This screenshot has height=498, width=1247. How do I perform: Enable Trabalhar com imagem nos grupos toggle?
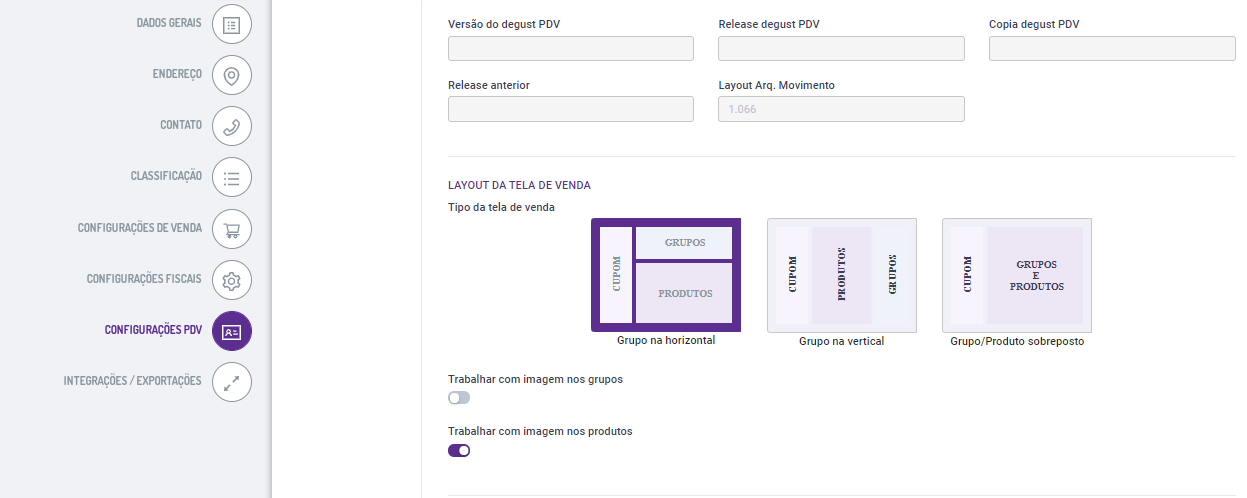point(459,398)
